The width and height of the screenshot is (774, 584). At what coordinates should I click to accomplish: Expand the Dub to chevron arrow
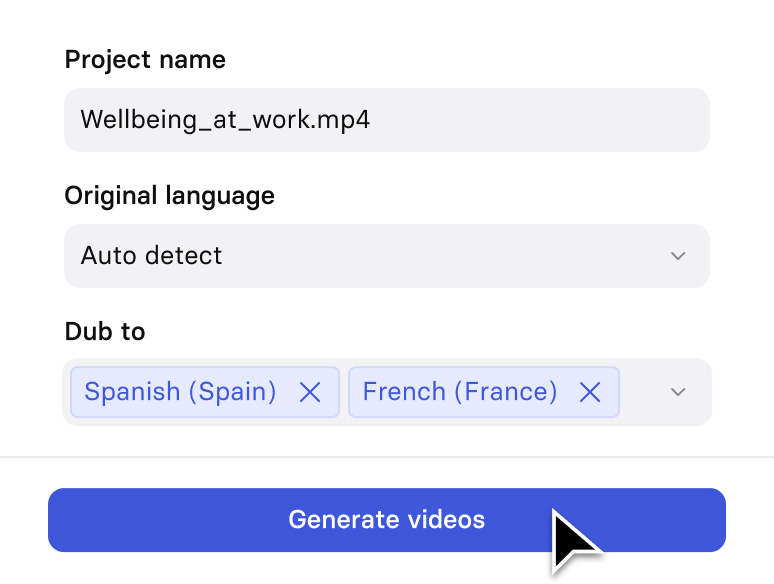pyautogui.click(x=678, y=392)
